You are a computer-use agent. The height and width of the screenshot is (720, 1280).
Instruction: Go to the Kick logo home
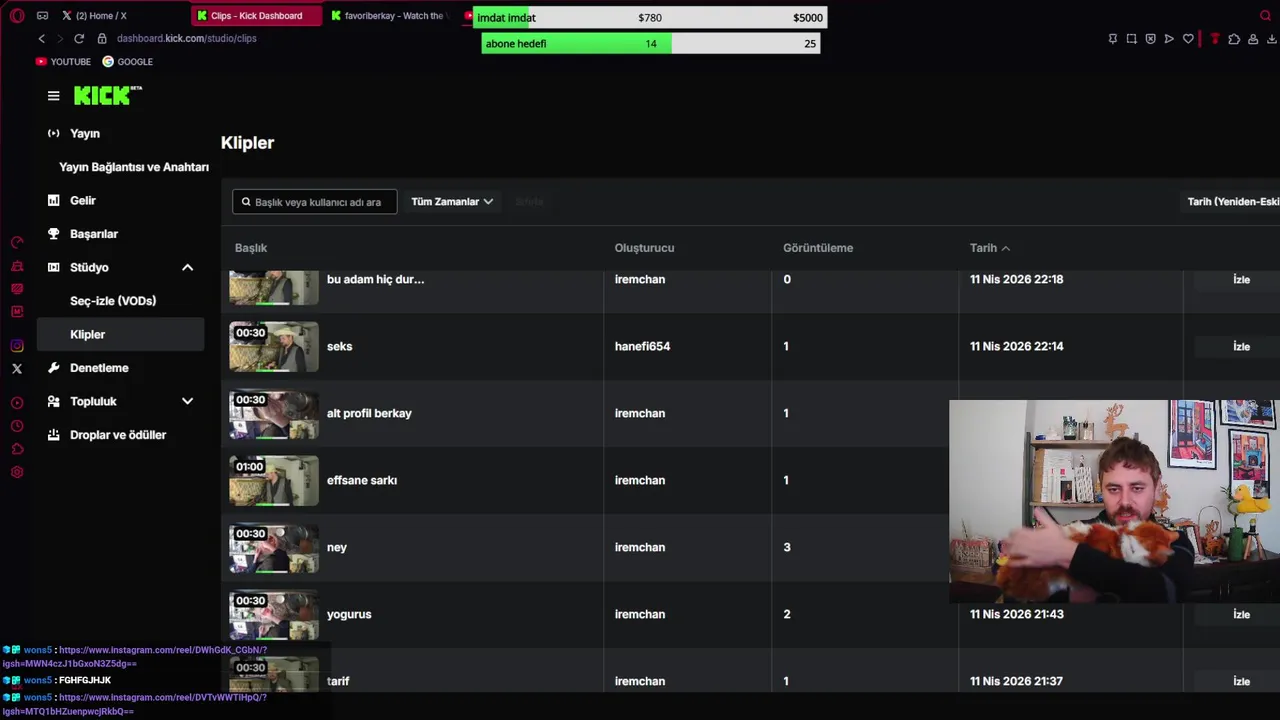[x=108, y=95]
